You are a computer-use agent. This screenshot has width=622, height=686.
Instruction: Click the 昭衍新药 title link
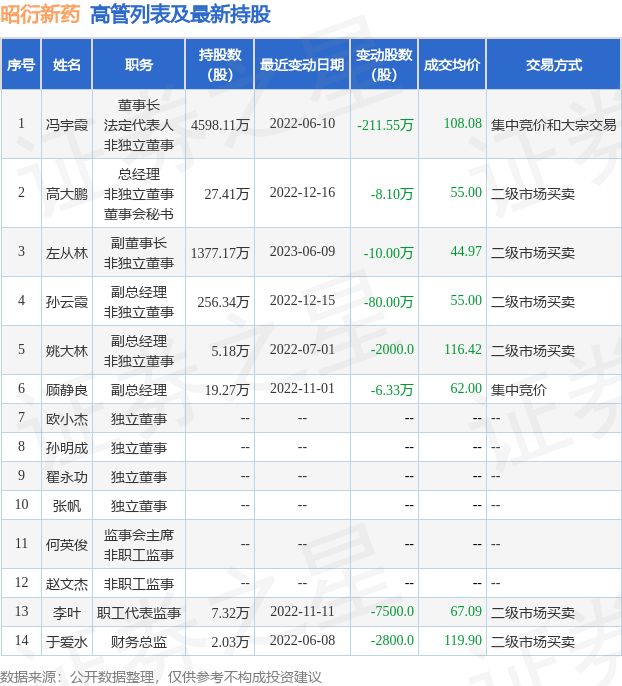click(x=41, y=14)
